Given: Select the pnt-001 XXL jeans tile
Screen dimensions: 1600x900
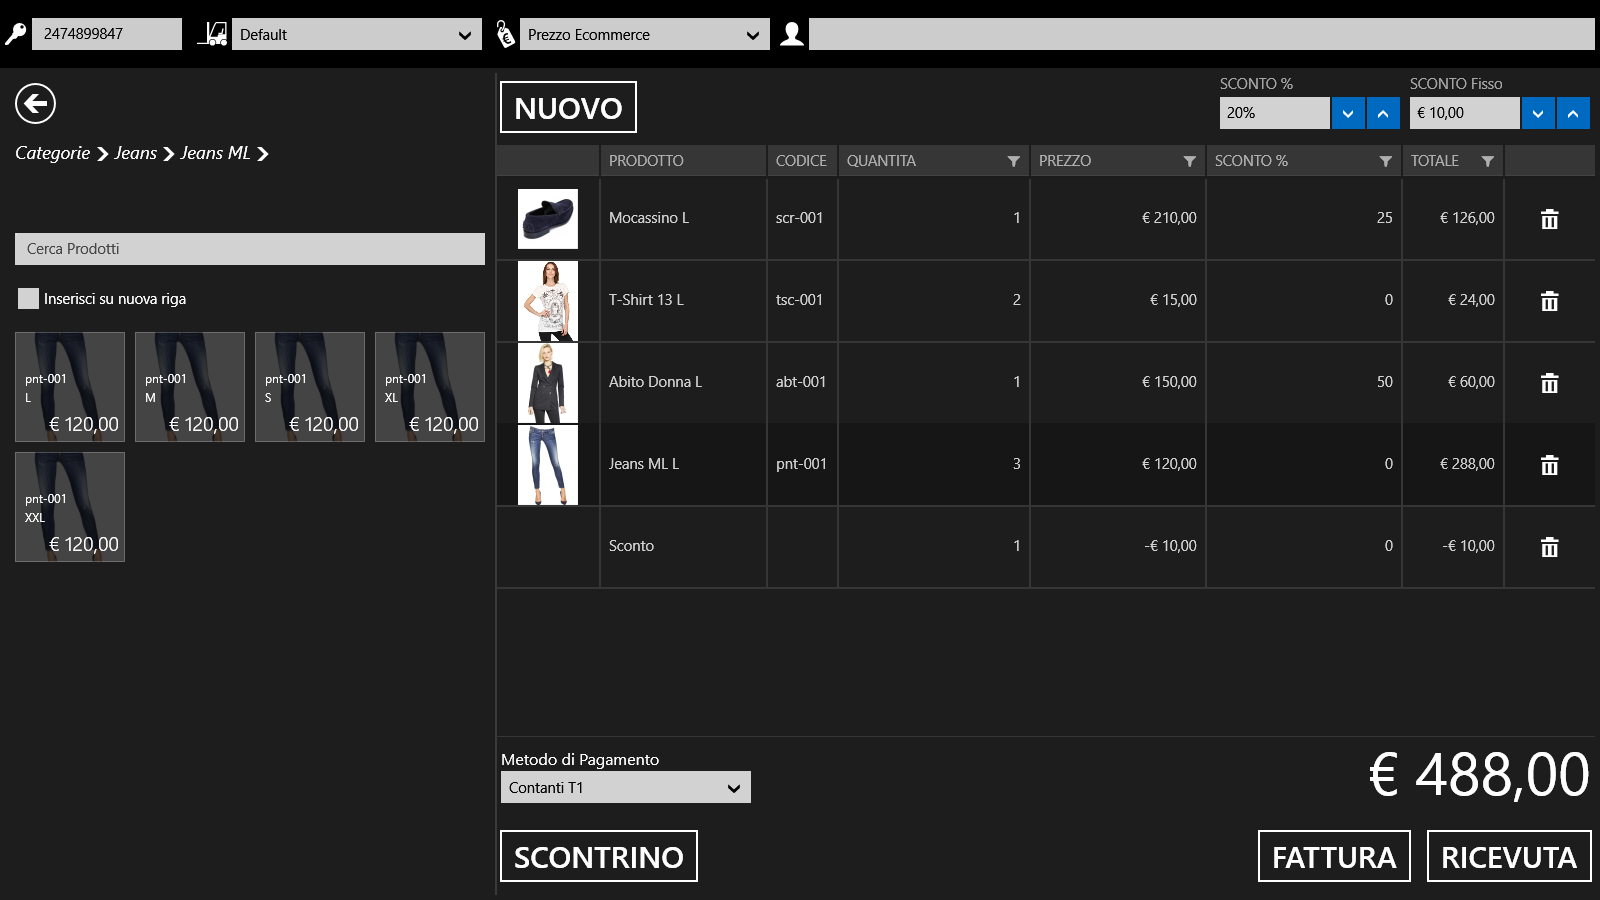Looking at the screenshot, I should [x=70, y=507].
